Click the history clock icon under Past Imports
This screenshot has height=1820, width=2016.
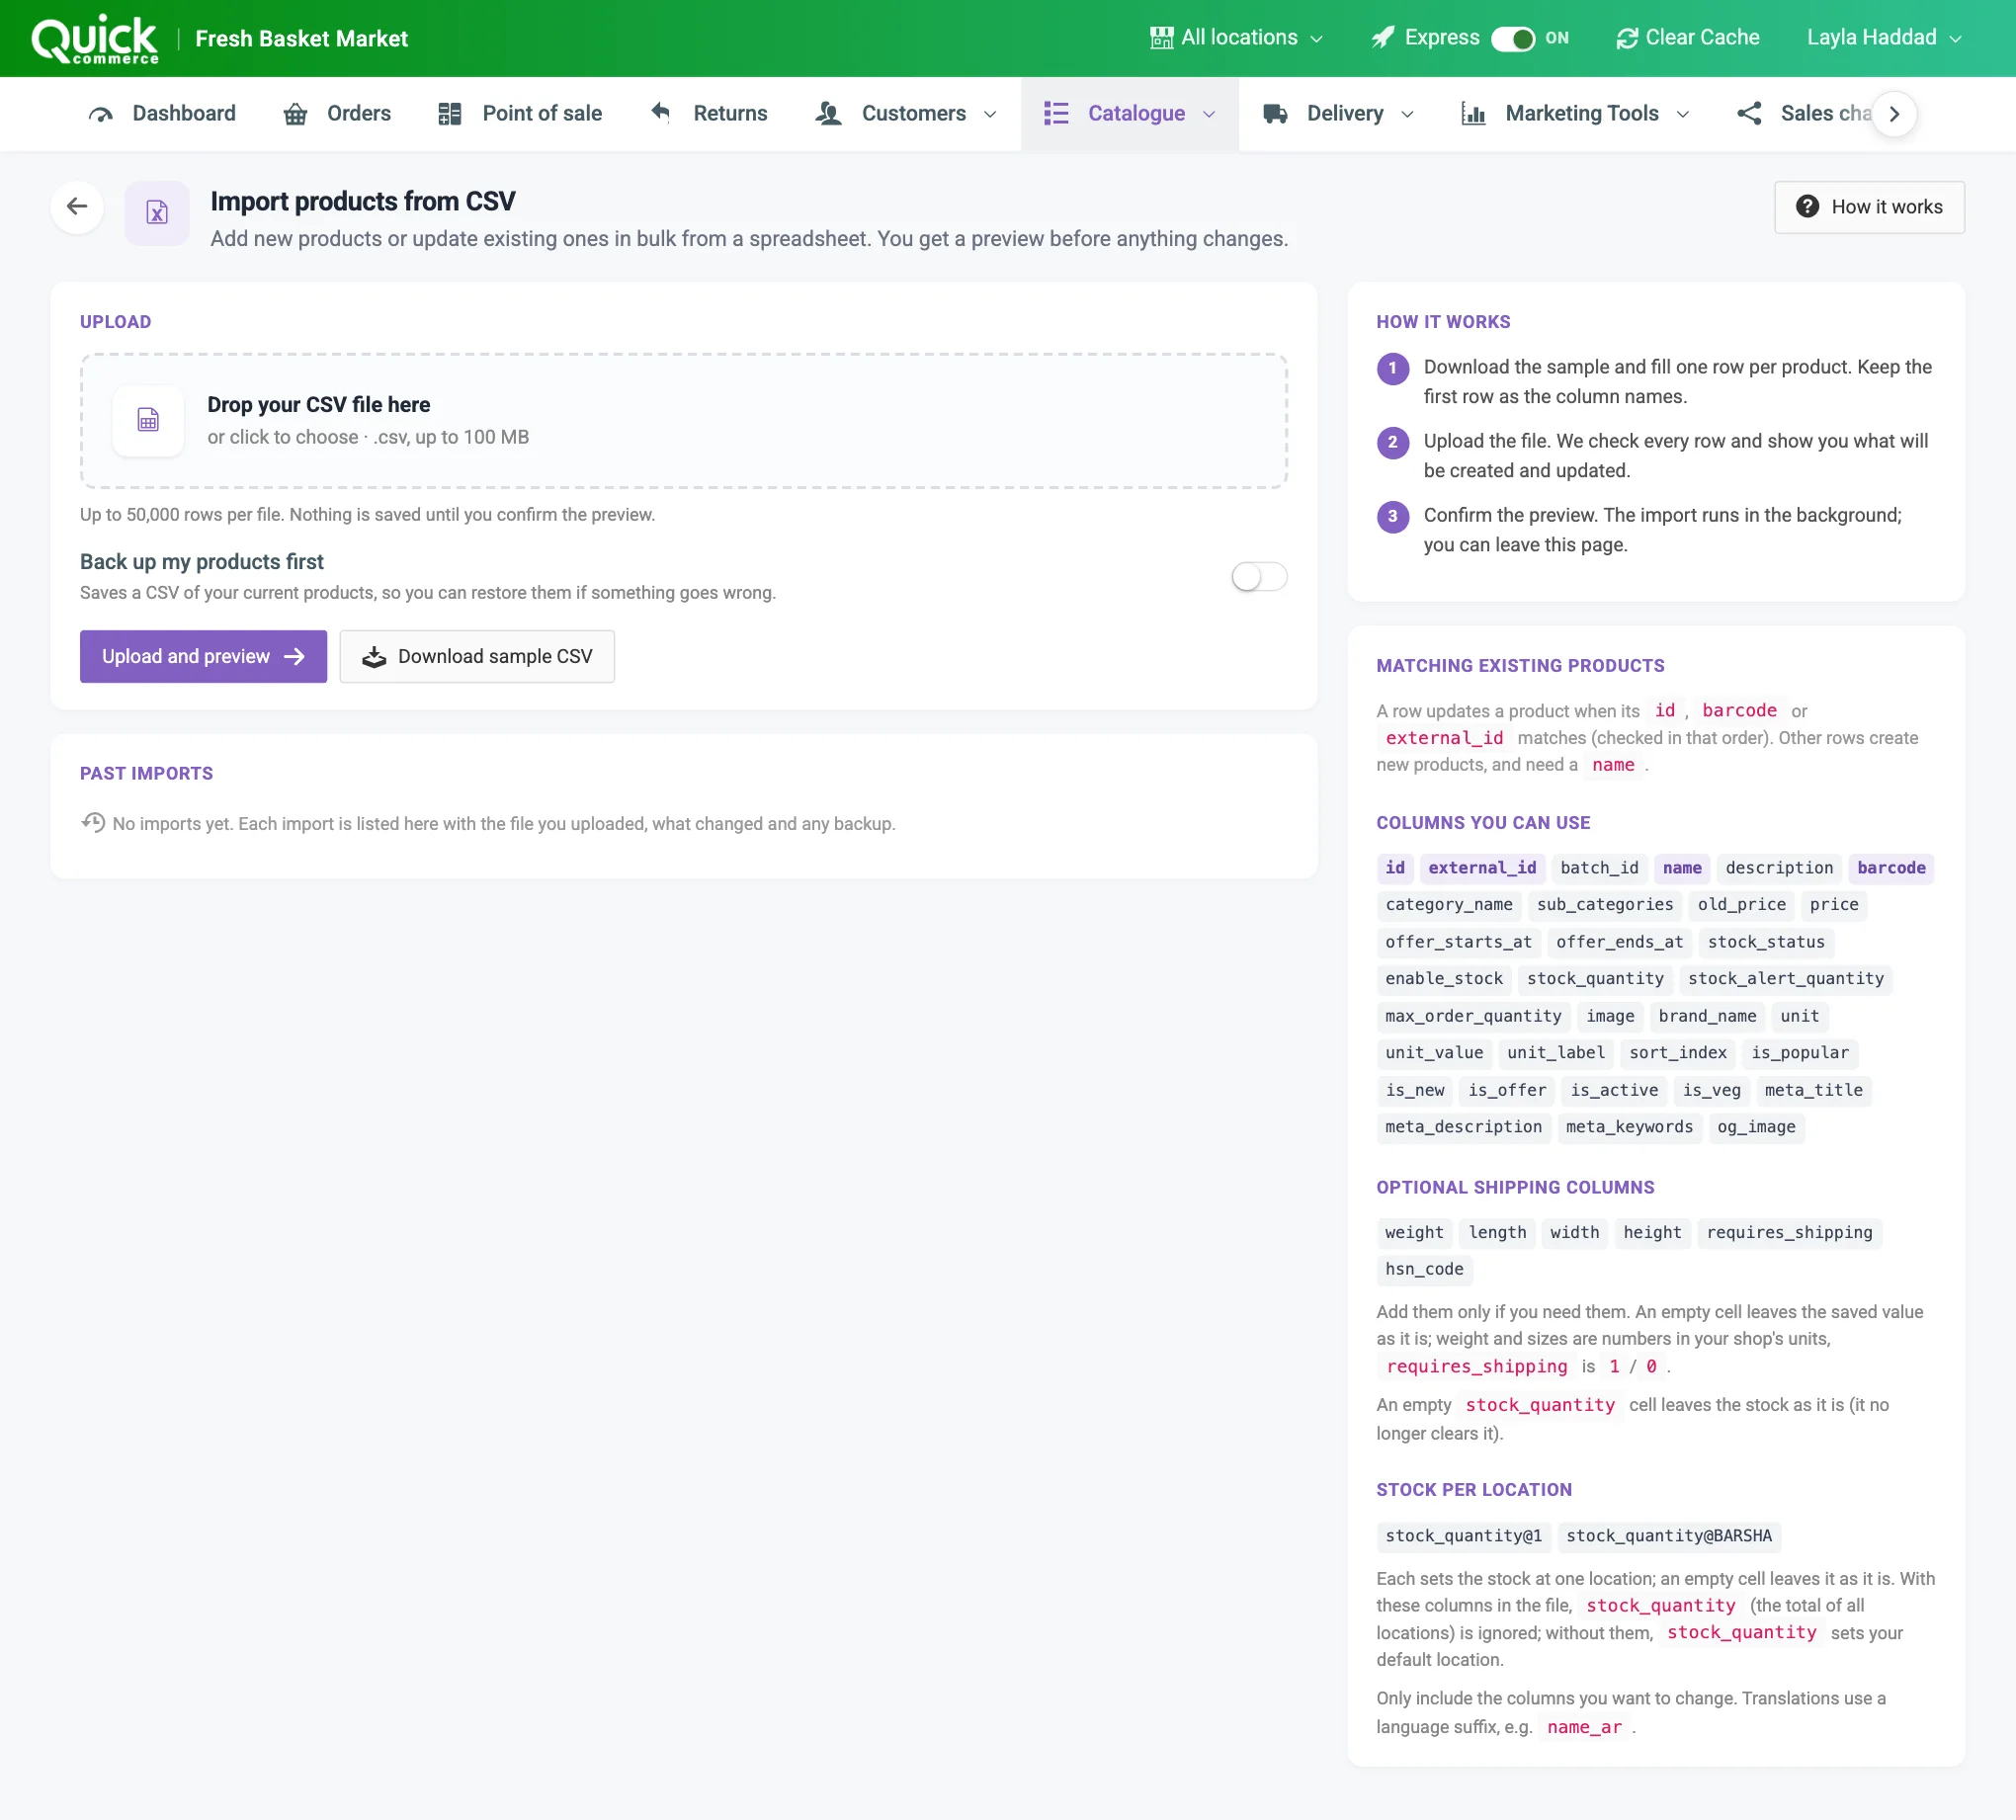pos(93,823)
